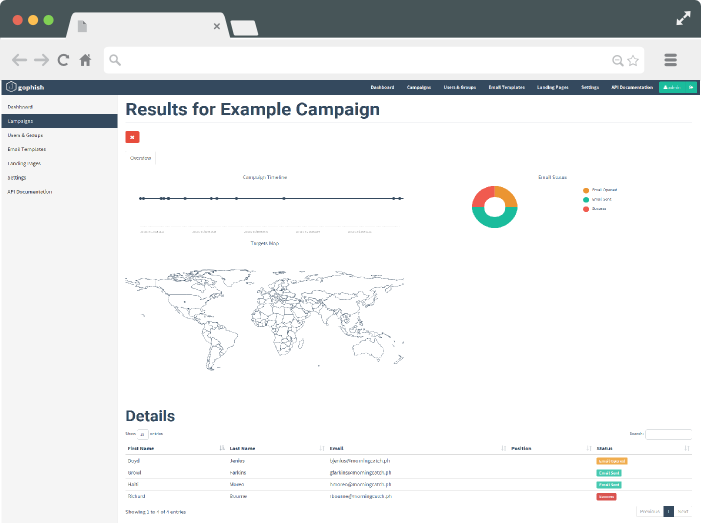Click the Next pagination button
Screen dimensions: 701x526
click(683, 512)
